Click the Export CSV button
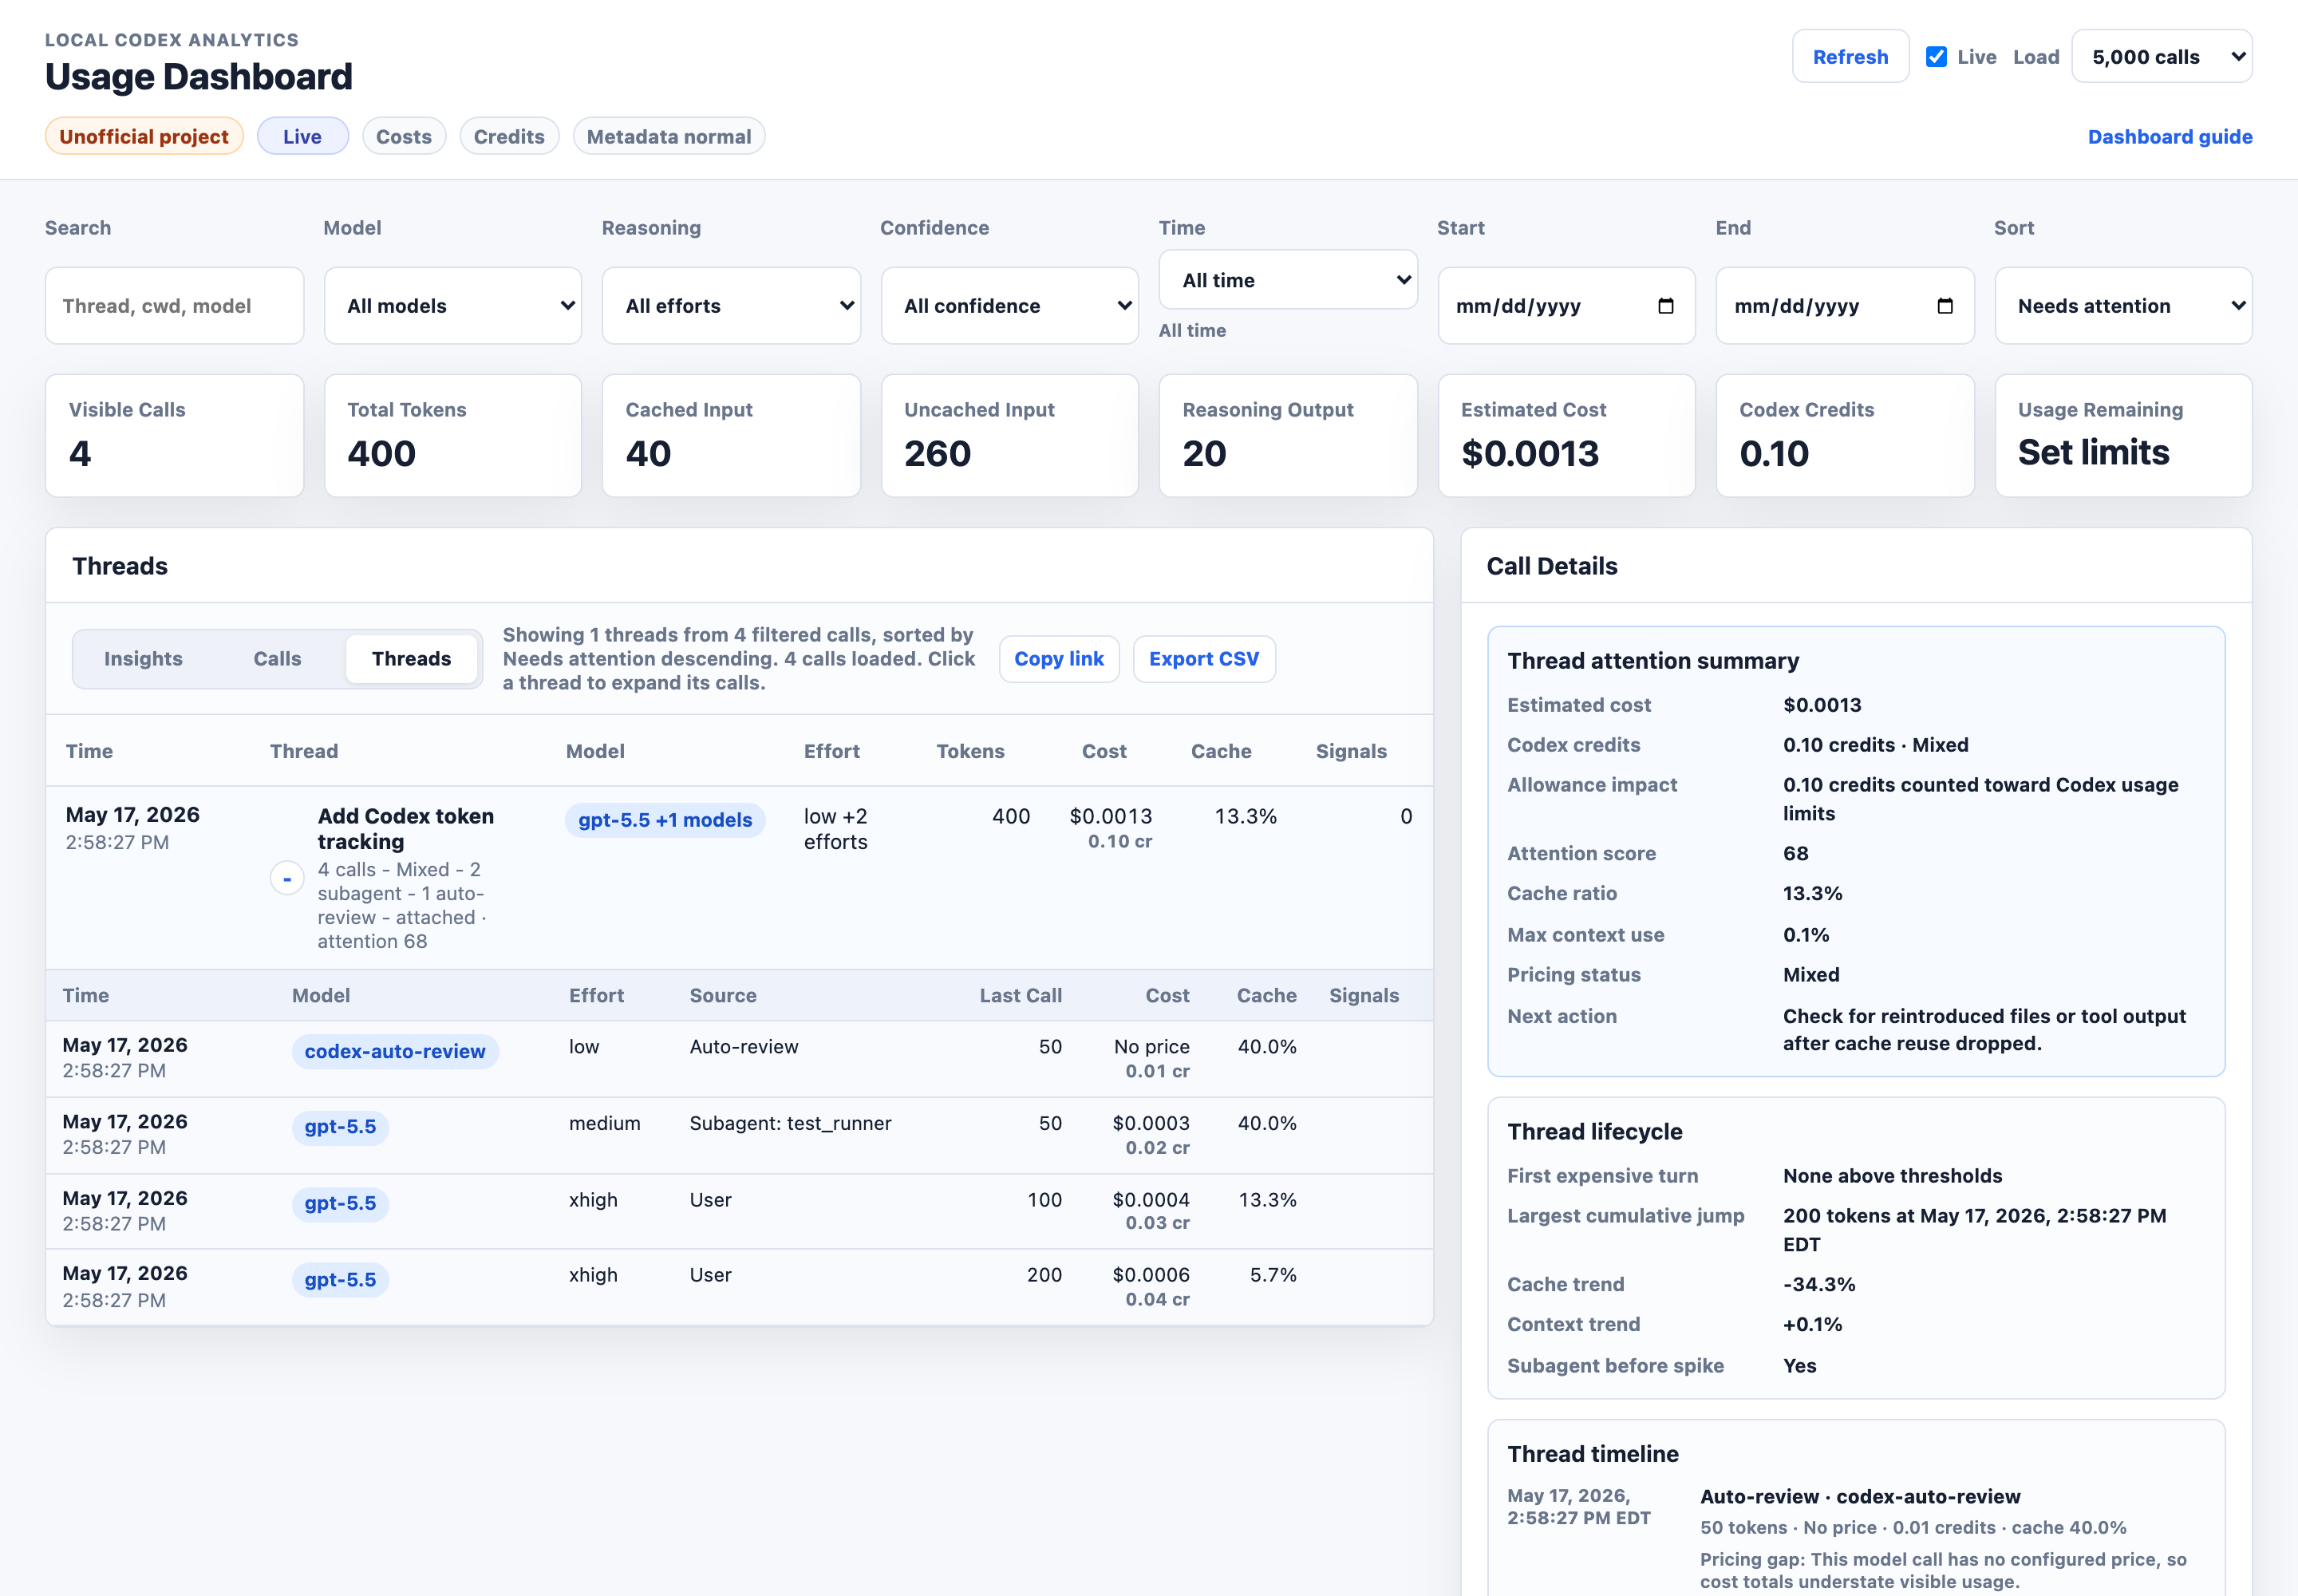2298x1596 pixels. 1204,659
